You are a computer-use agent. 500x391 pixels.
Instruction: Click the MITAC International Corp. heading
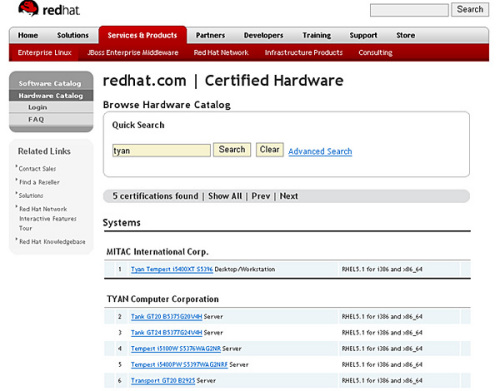coord(157,252)
